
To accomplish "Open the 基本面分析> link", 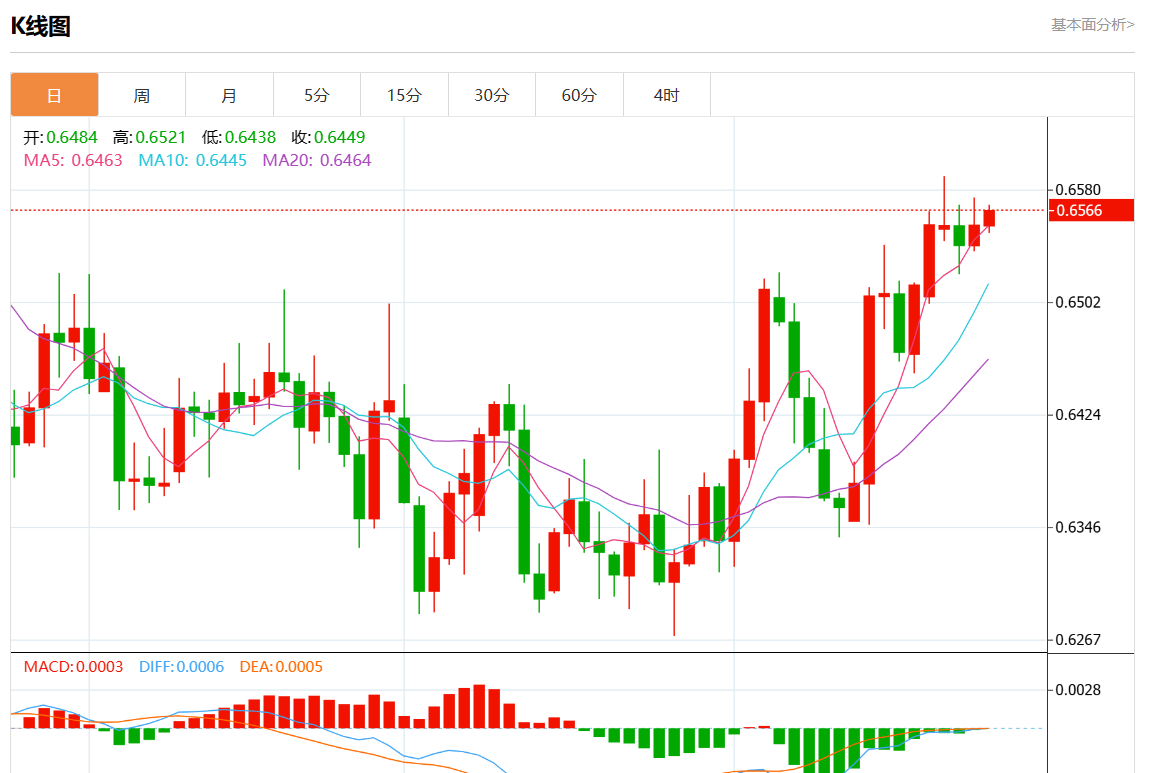I will tap(1092, 24).
